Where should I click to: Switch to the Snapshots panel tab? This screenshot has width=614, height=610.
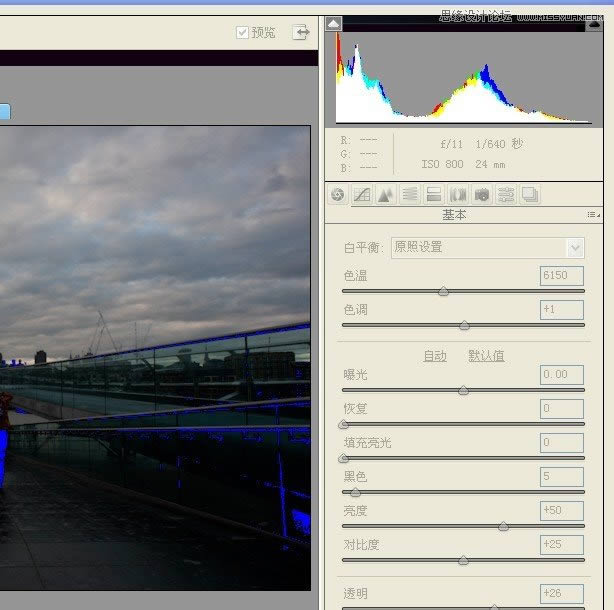[530, 195]
